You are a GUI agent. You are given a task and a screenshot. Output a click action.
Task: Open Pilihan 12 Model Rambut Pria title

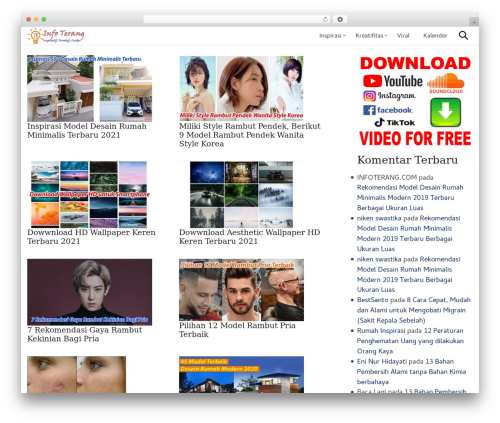237,330
